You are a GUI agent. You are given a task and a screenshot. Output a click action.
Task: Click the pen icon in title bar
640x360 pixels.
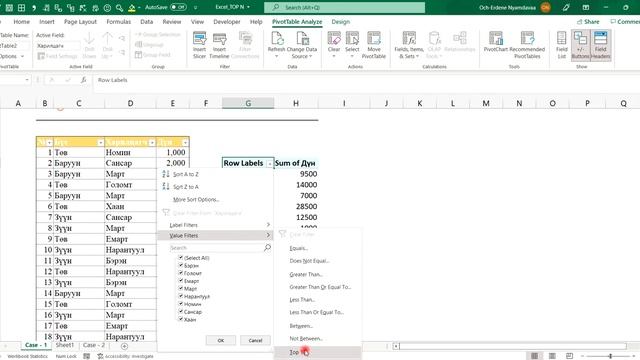point(566,7)
